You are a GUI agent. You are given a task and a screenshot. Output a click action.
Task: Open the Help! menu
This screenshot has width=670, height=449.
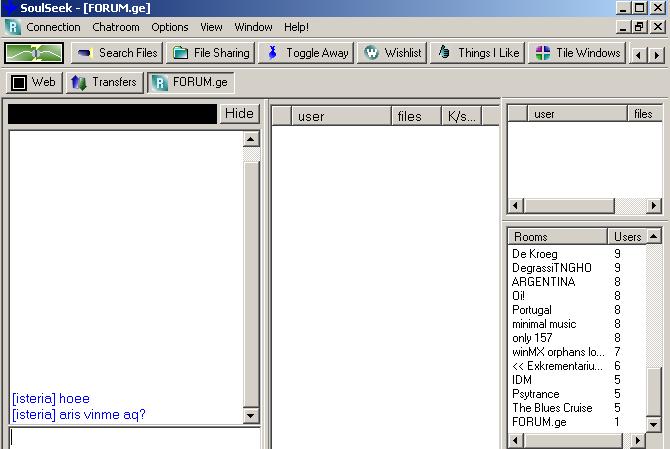pos(296,27)
